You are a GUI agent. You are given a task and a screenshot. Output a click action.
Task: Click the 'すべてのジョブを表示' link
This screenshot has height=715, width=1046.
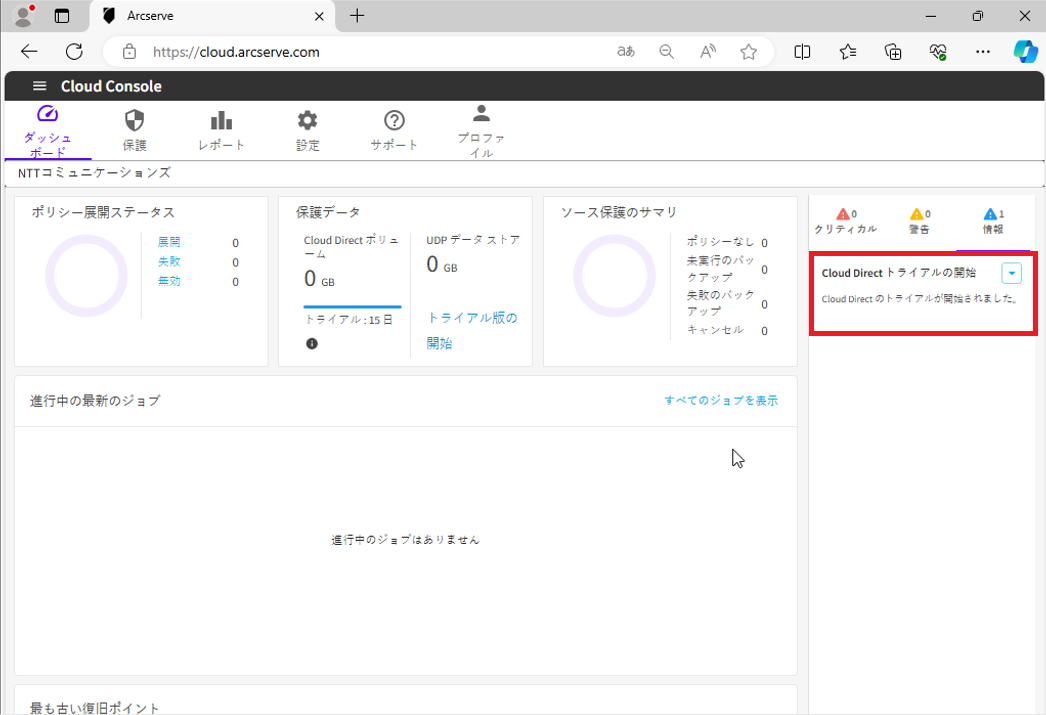click(x=721, y=401)
